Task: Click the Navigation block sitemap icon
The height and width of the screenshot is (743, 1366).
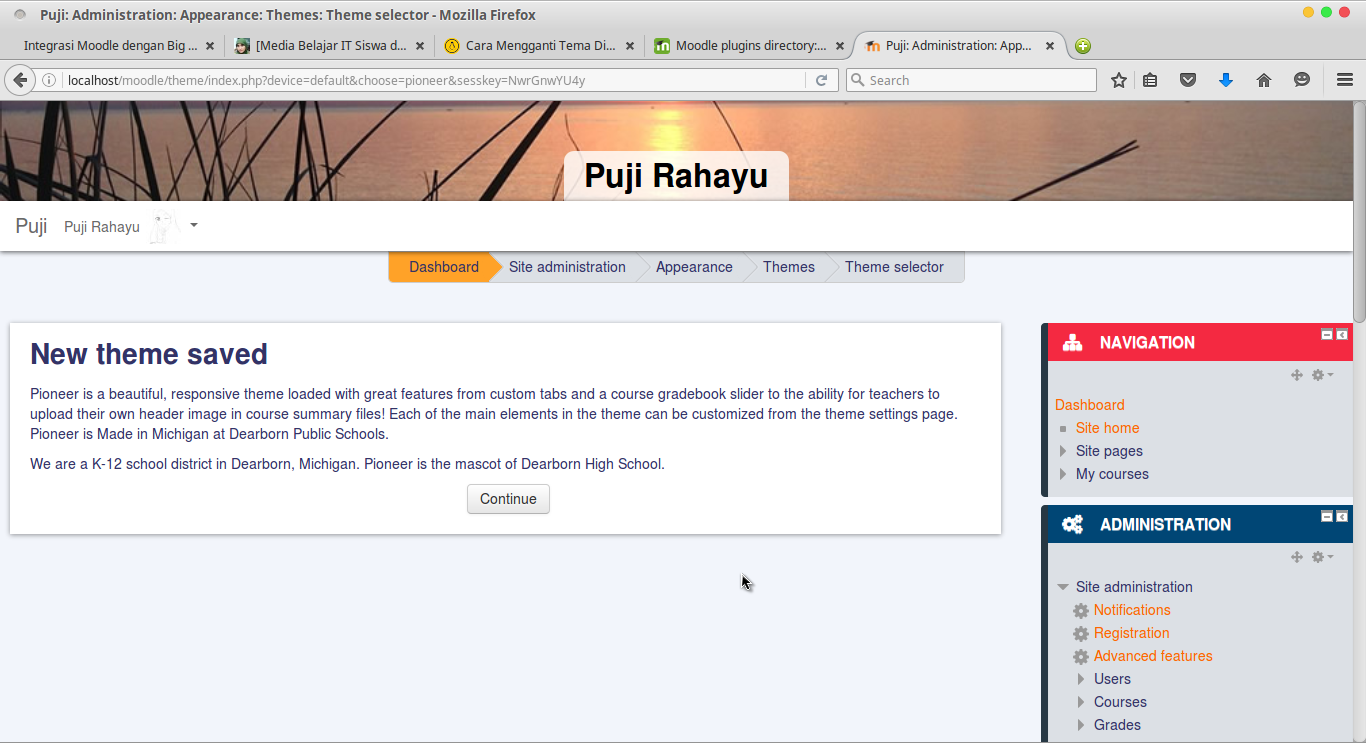Action: coord(1073,342)
